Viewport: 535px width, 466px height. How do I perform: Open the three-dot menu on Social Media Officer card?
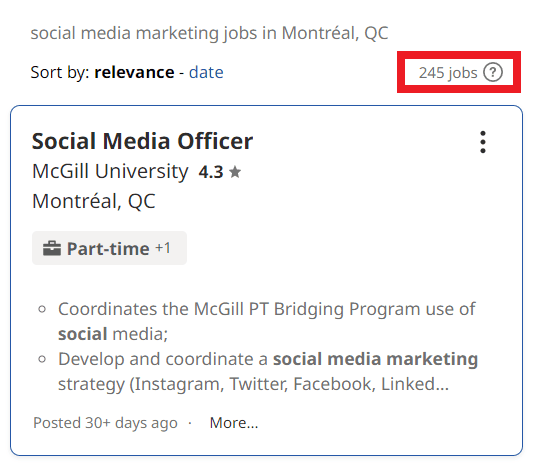click(x=483, y=142)
